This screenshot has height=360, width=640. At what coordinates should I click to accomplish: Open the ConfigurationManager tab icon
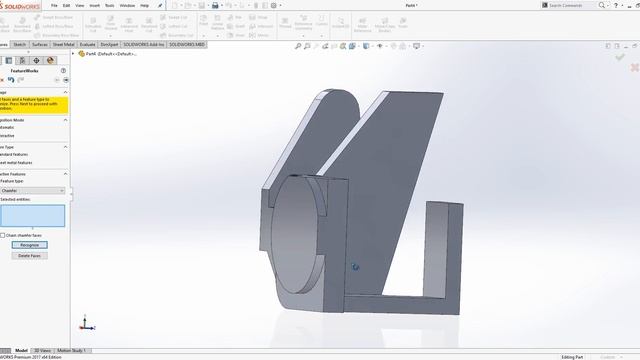22,60
